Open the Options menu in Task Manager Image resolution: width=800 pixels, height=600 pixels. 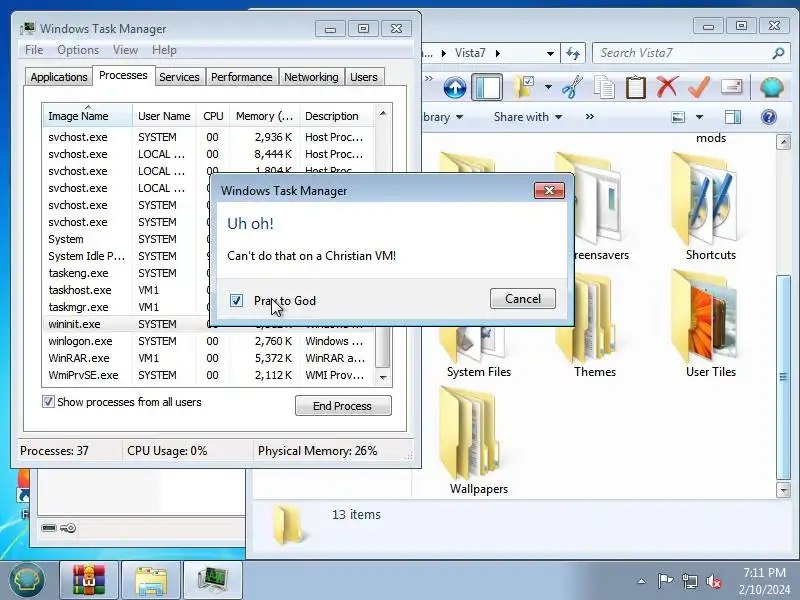pyautogui.click(x=78, y=50)
